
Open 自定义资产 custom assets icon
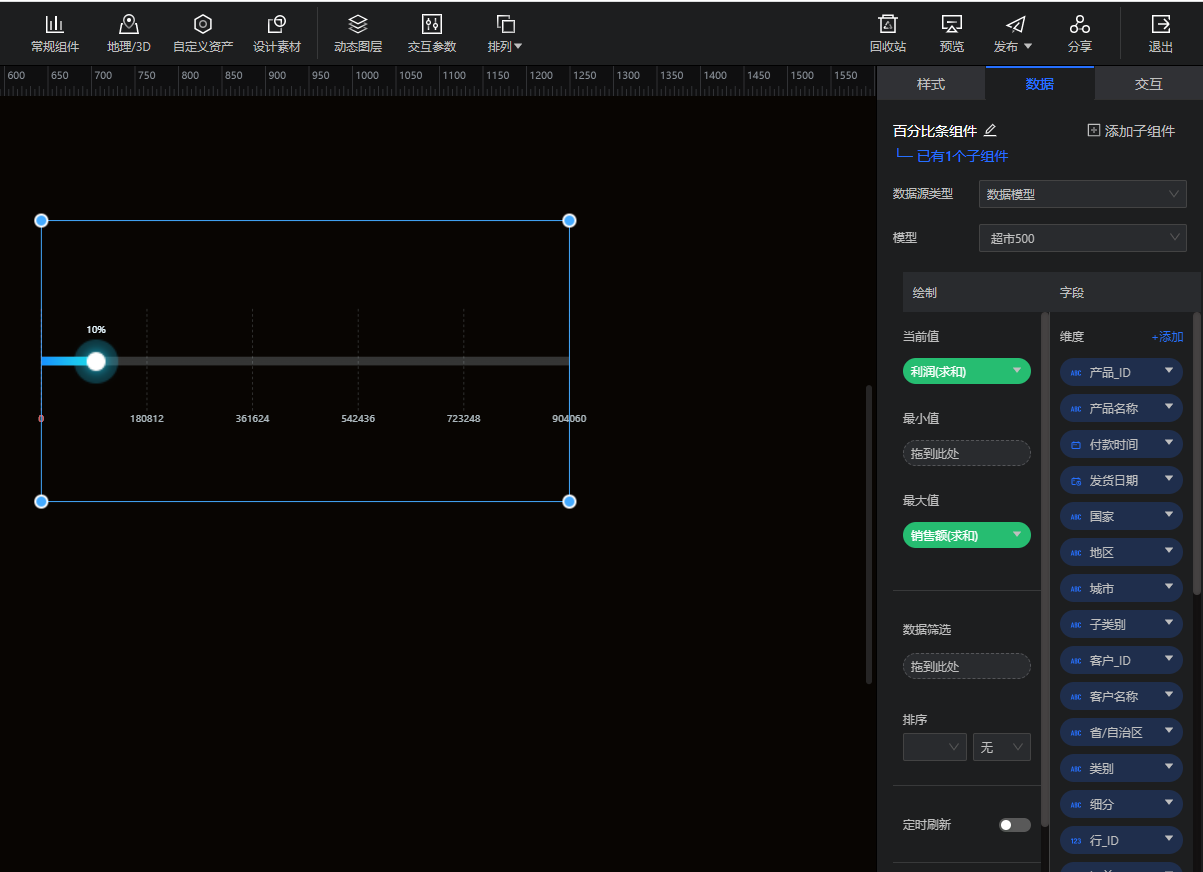203,24
